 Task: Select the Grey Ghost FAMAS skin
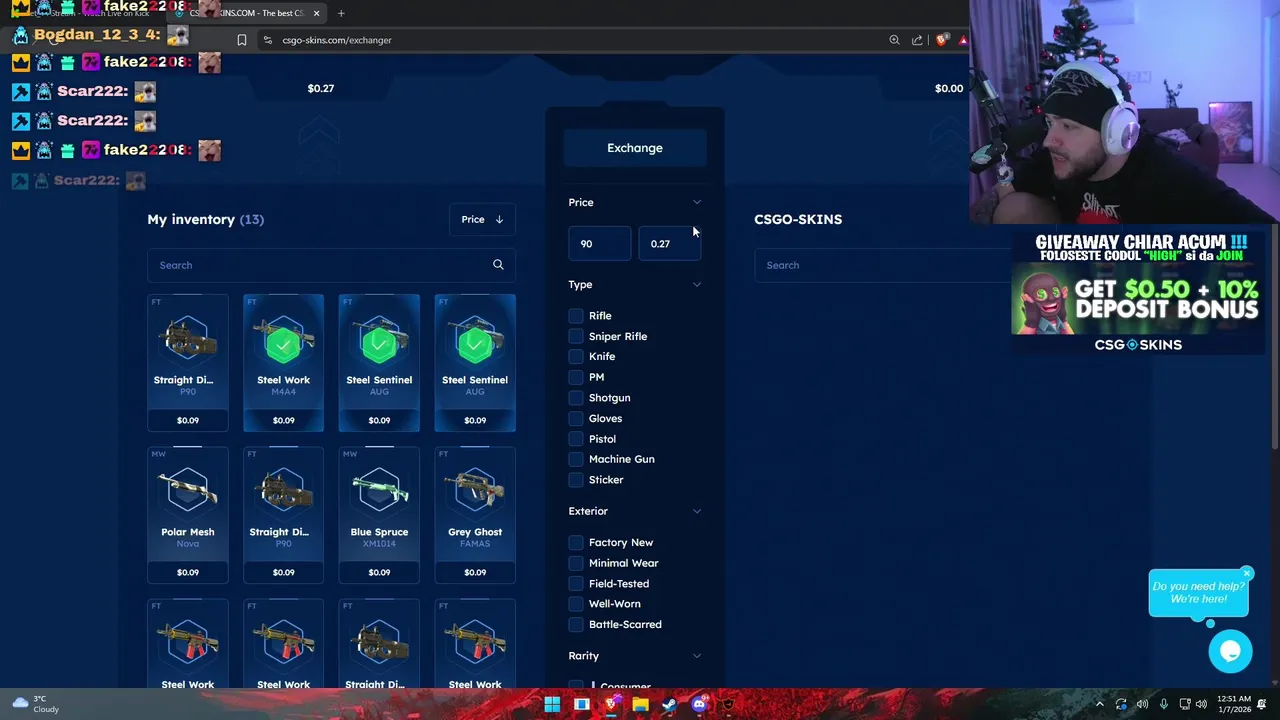pos(475,515)
